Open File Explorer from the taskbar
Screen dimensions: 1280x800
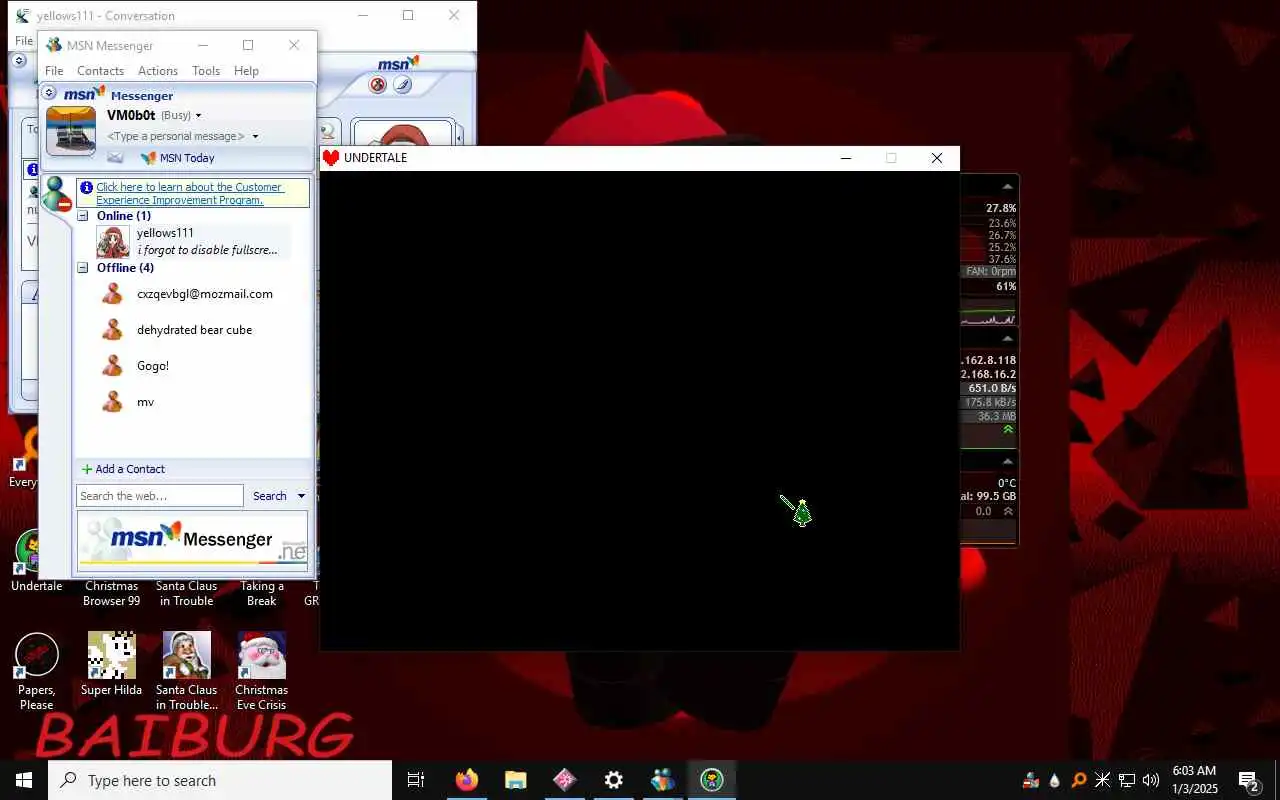[x=516, y=780]
